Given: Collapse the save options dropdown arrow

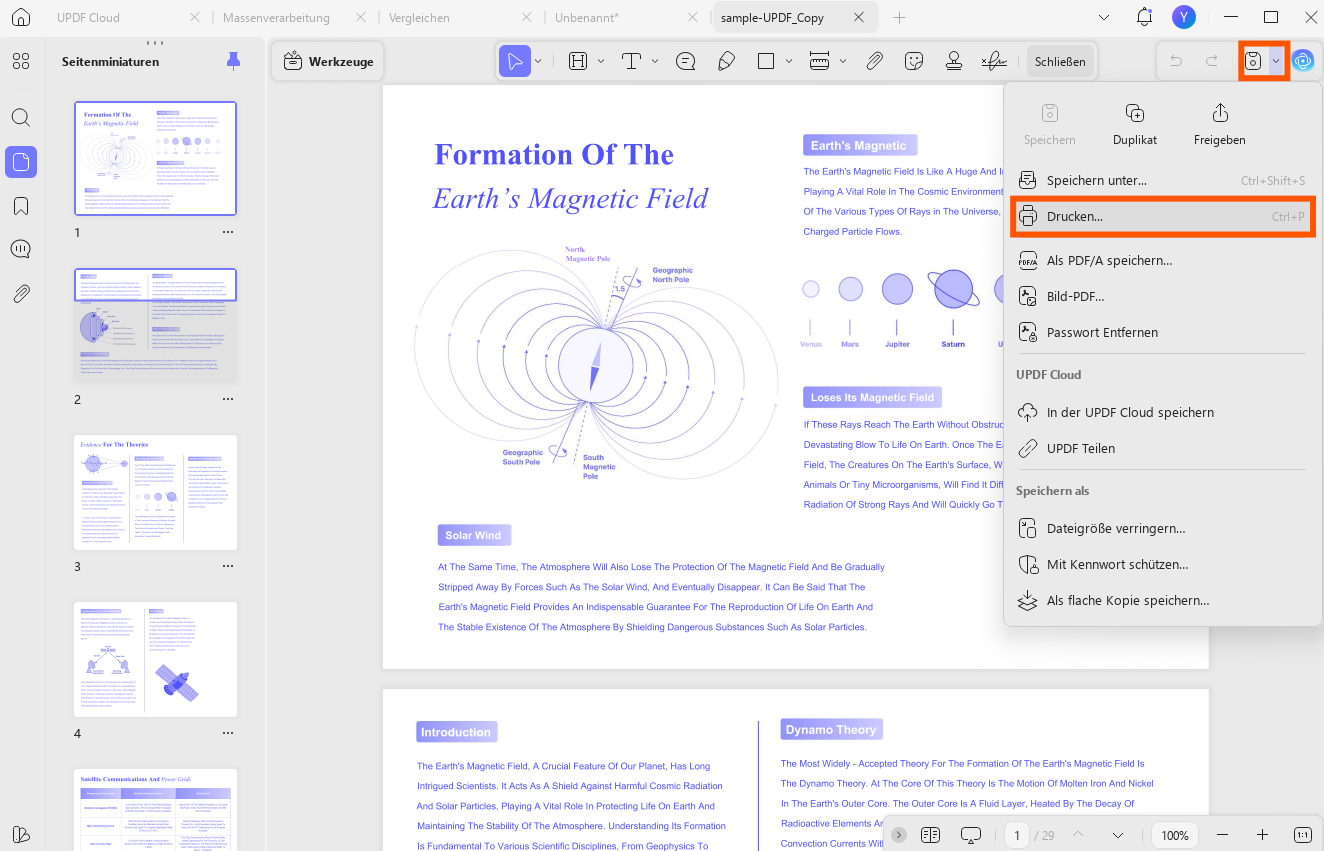Looking at the screenshot, I should 1276,61.
